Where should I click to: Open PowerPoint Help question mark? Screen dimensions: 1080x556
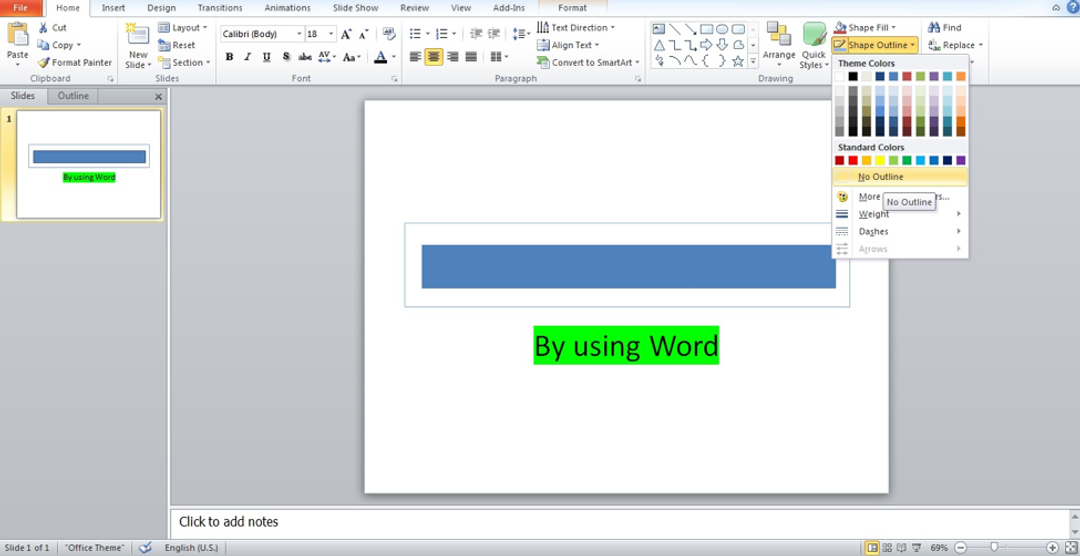(x=1071, y=7)
